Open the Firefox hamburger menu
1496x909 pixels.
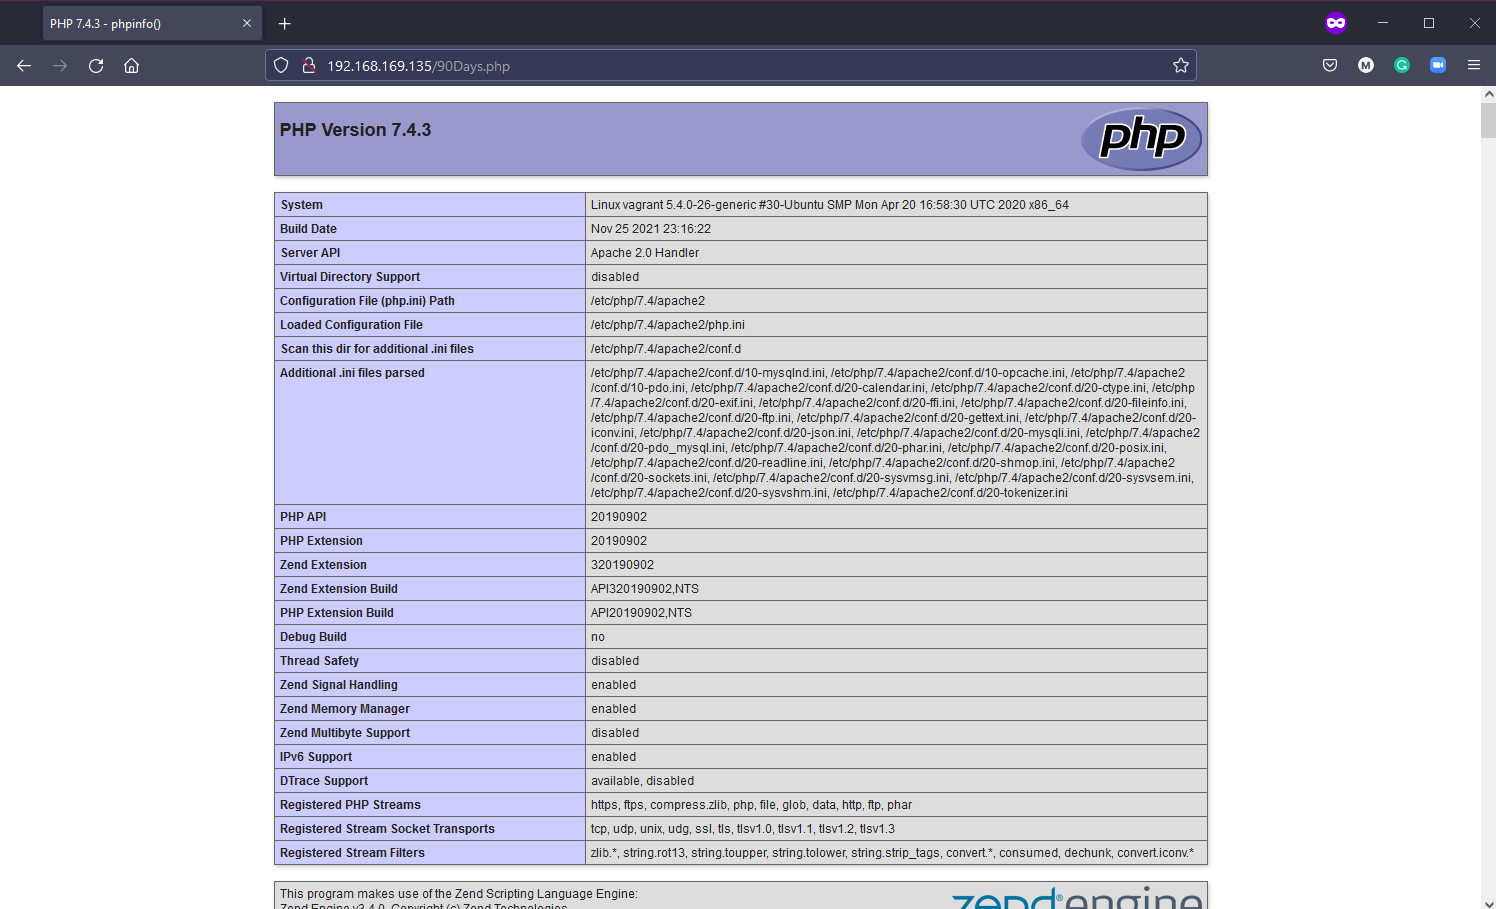coord(1474,66)
